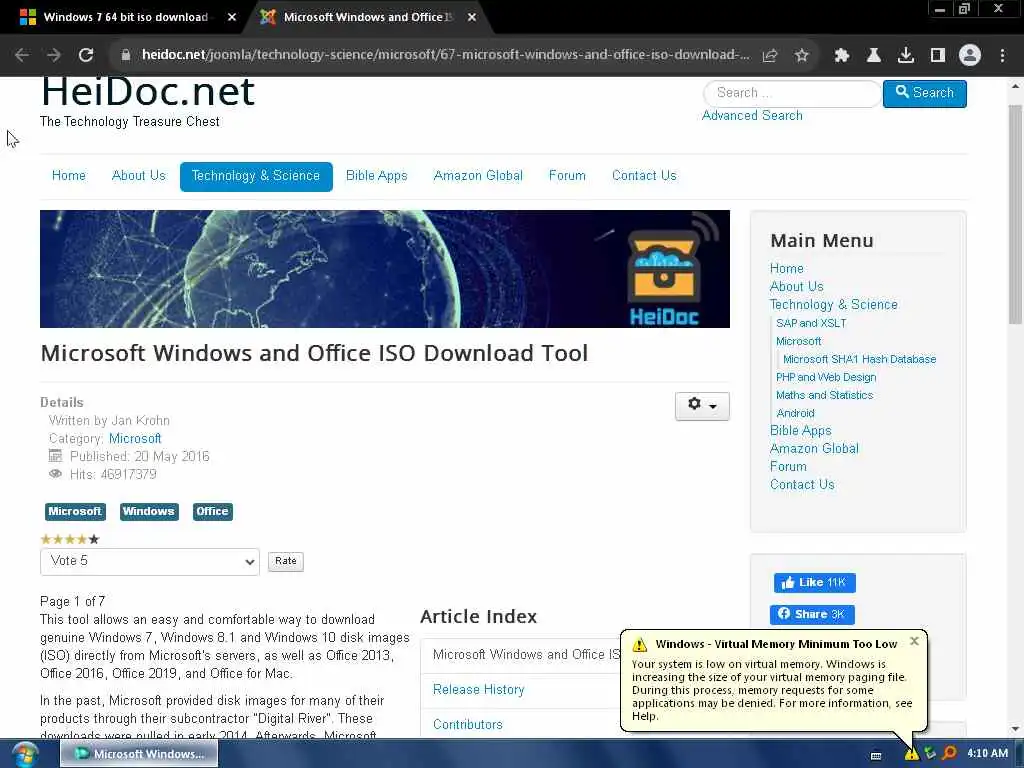Image resolution: width=1024 pixels, height=768 pixels.
Task: Click the on-screen keyboard tray icon
Action: click(876, 756)
